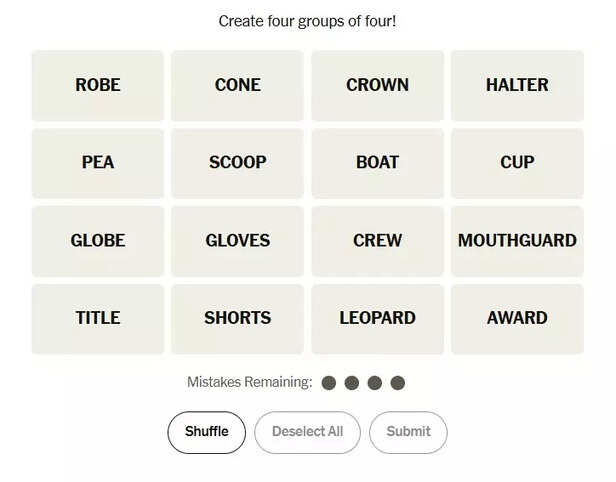Screen dimensions: 616x482
Task: Shuffle the word tiles
Action: pos(206,432)
